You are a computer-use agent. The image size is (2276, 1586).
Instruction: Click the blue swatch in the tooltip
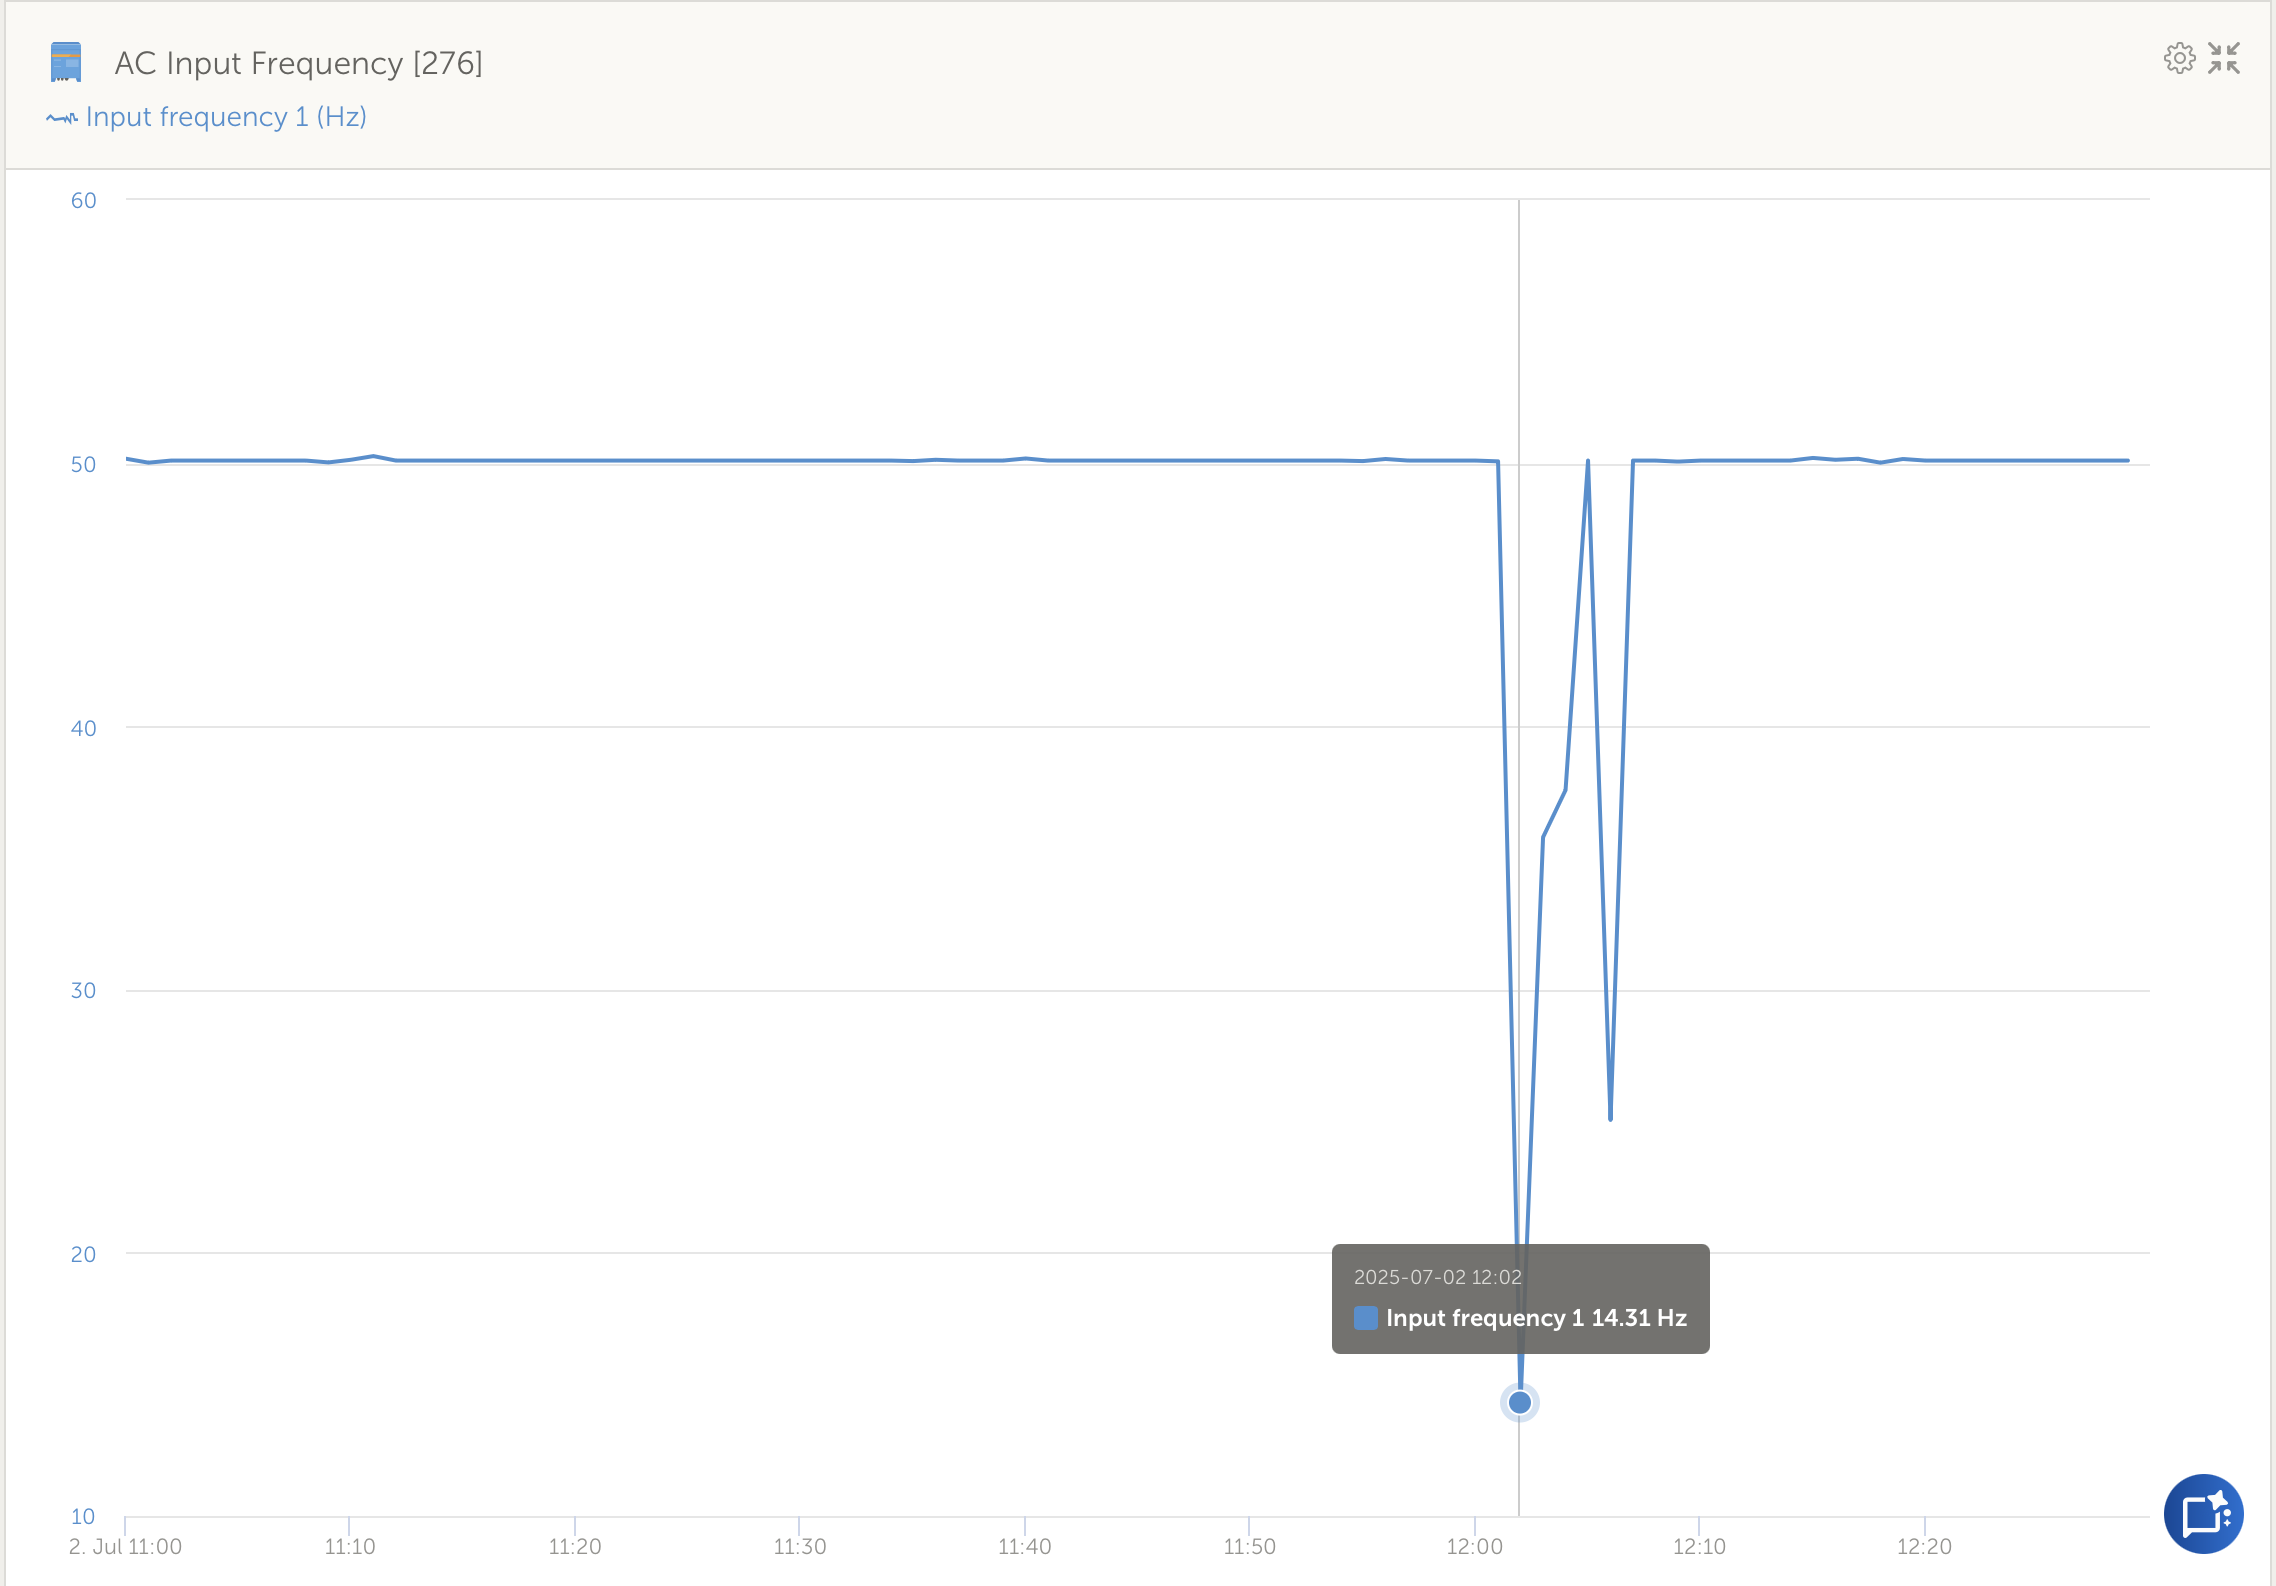point(1365,1318)
